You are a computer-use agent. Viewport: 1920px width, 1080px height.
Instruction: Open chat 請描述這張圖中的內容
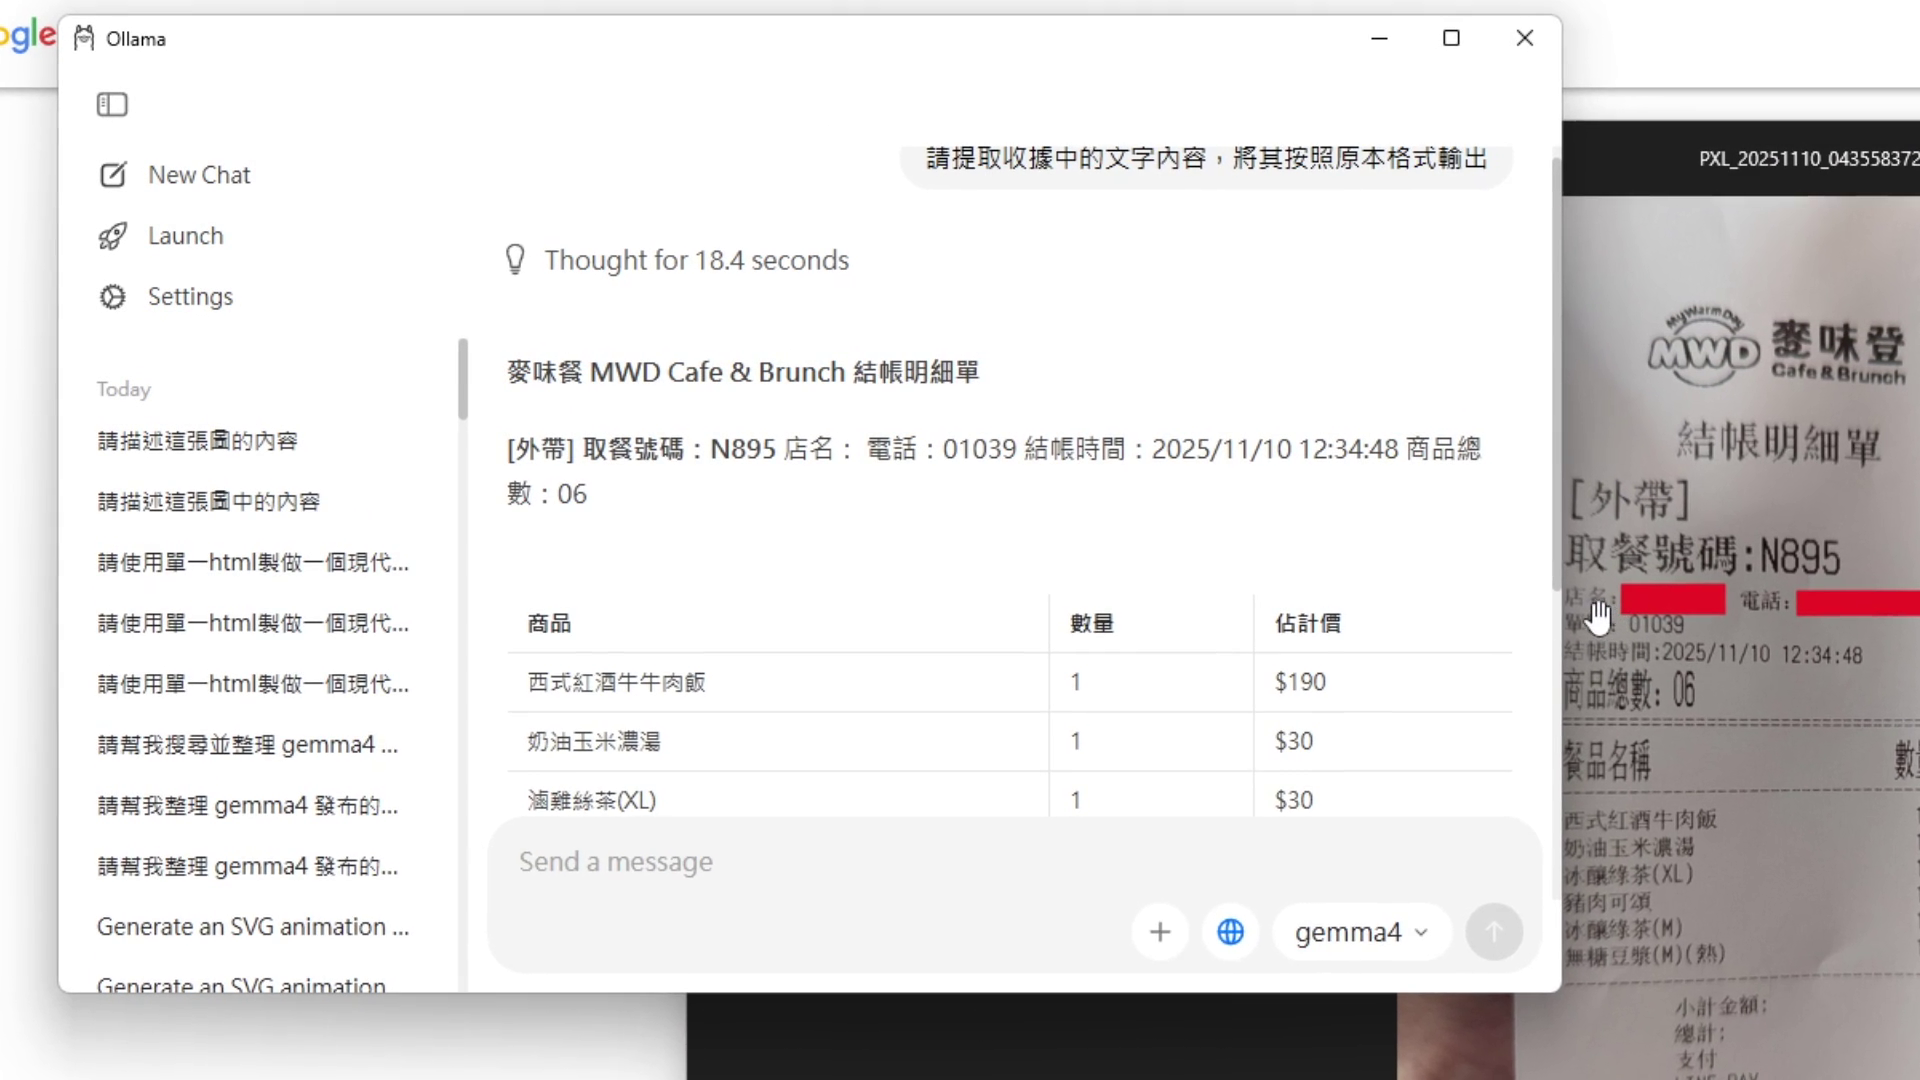point(208,502)
